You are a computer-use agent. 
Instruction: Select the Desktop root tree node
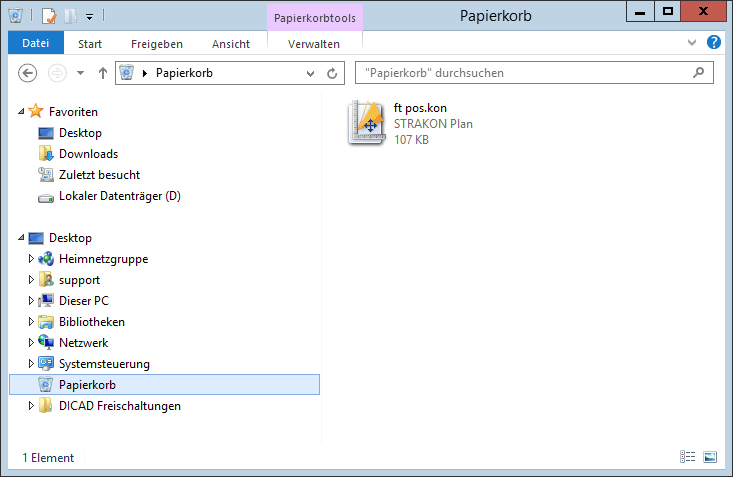tap(70, 238)
